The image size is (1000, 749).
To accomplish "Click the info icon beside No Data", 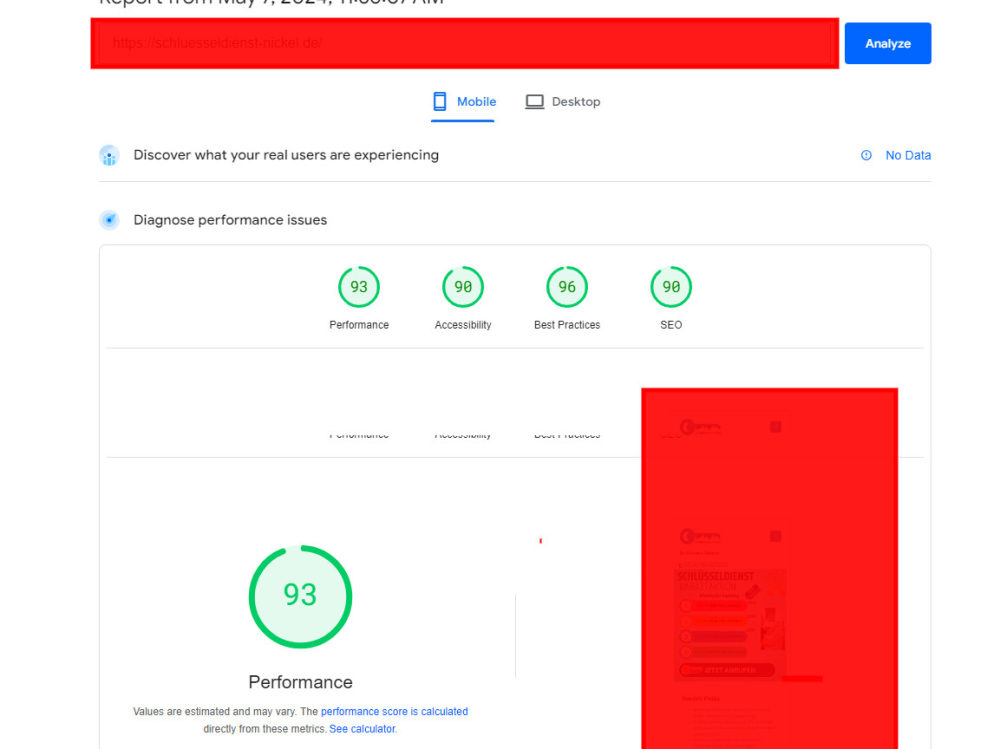I will pos(866,155).
